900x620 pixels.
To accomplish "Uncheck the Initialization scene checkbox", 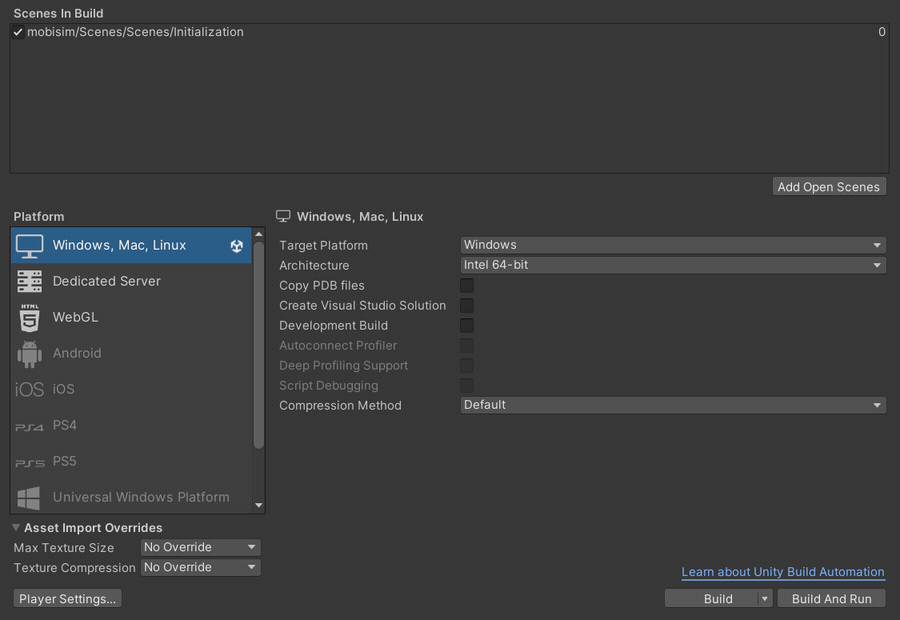I will pyautogui.click(x=18, y=32).
